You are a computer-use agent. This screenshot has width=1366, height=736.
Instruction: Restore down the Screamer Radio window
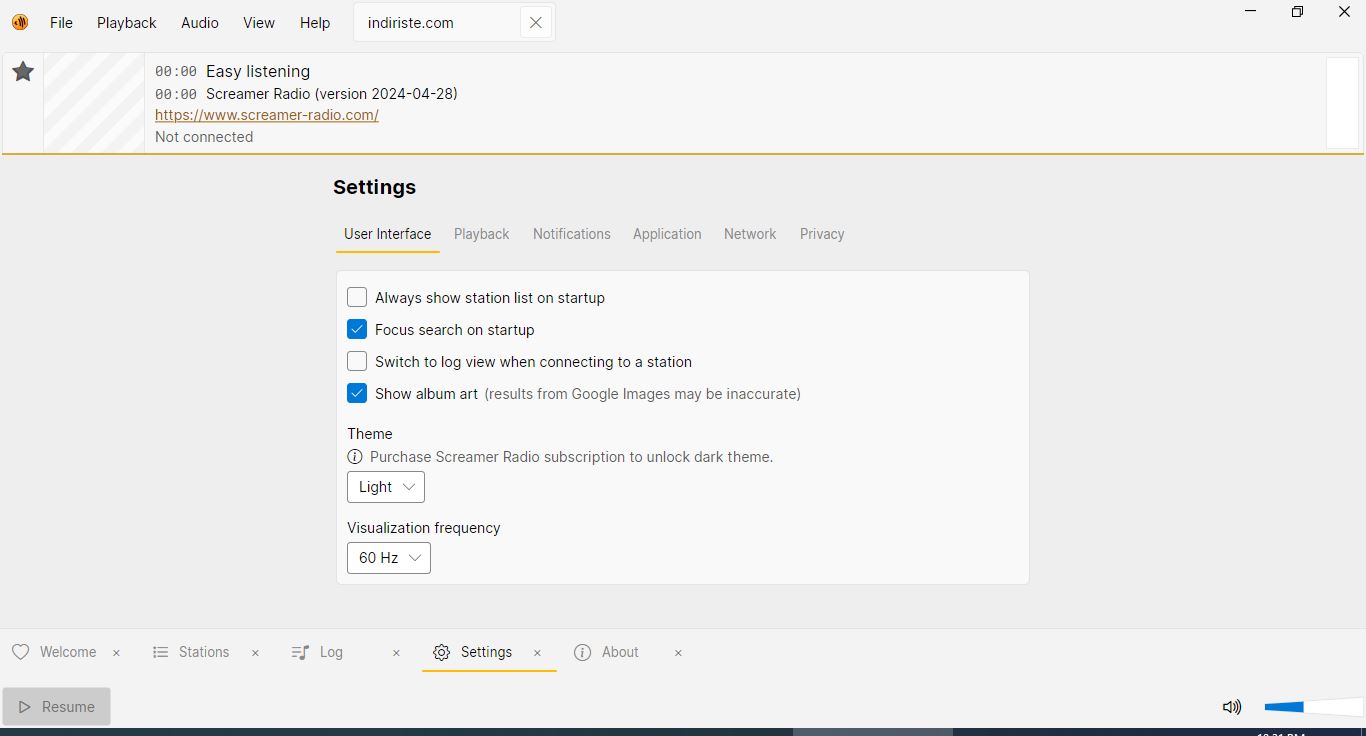click(x=1297, y=12)
